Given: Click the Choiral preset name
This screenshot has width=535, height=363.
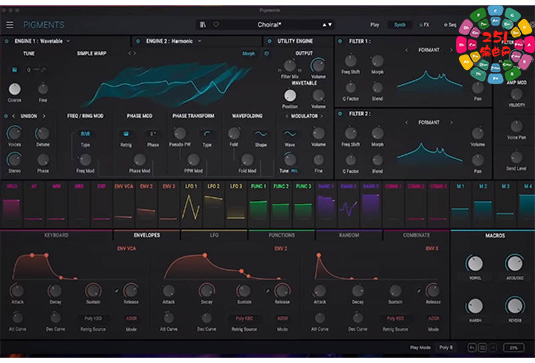Looking at the screenshot, I should pyautogui.click(x=270, y=25).
